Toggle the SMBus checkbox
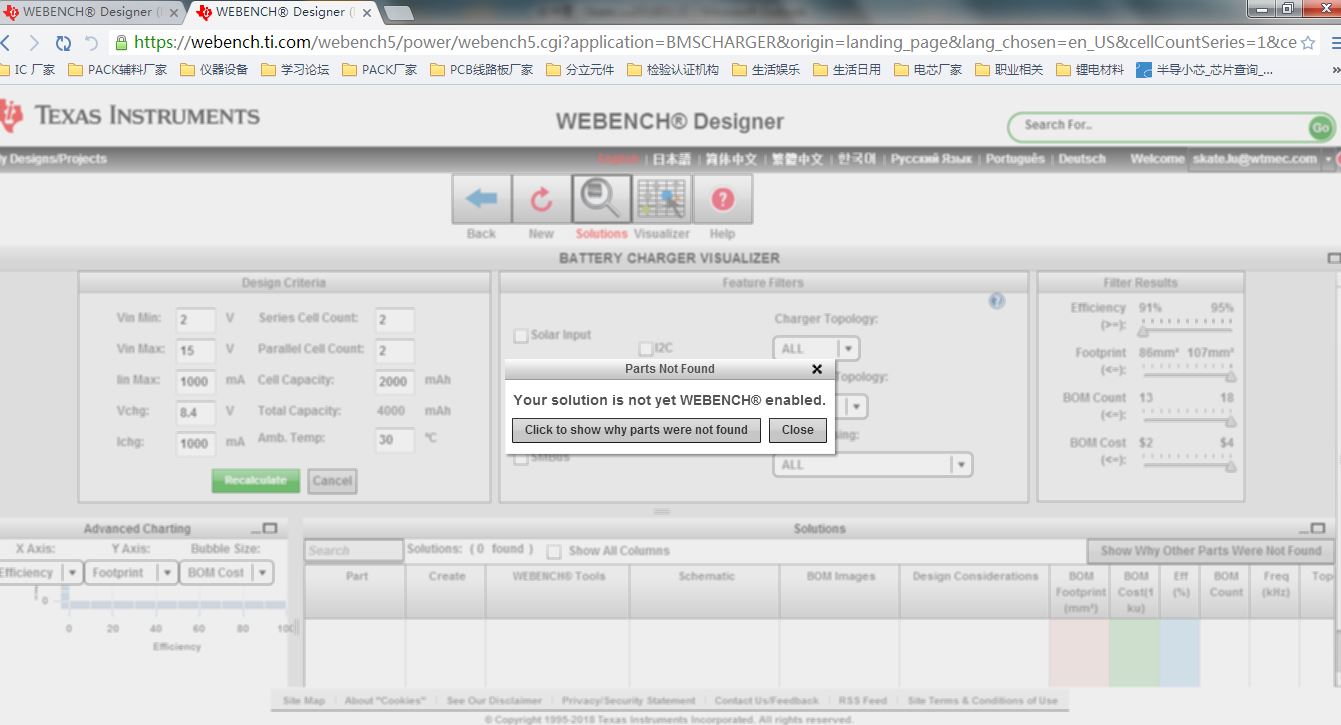This screenshot has width=1341, height=725. (521, 459)
